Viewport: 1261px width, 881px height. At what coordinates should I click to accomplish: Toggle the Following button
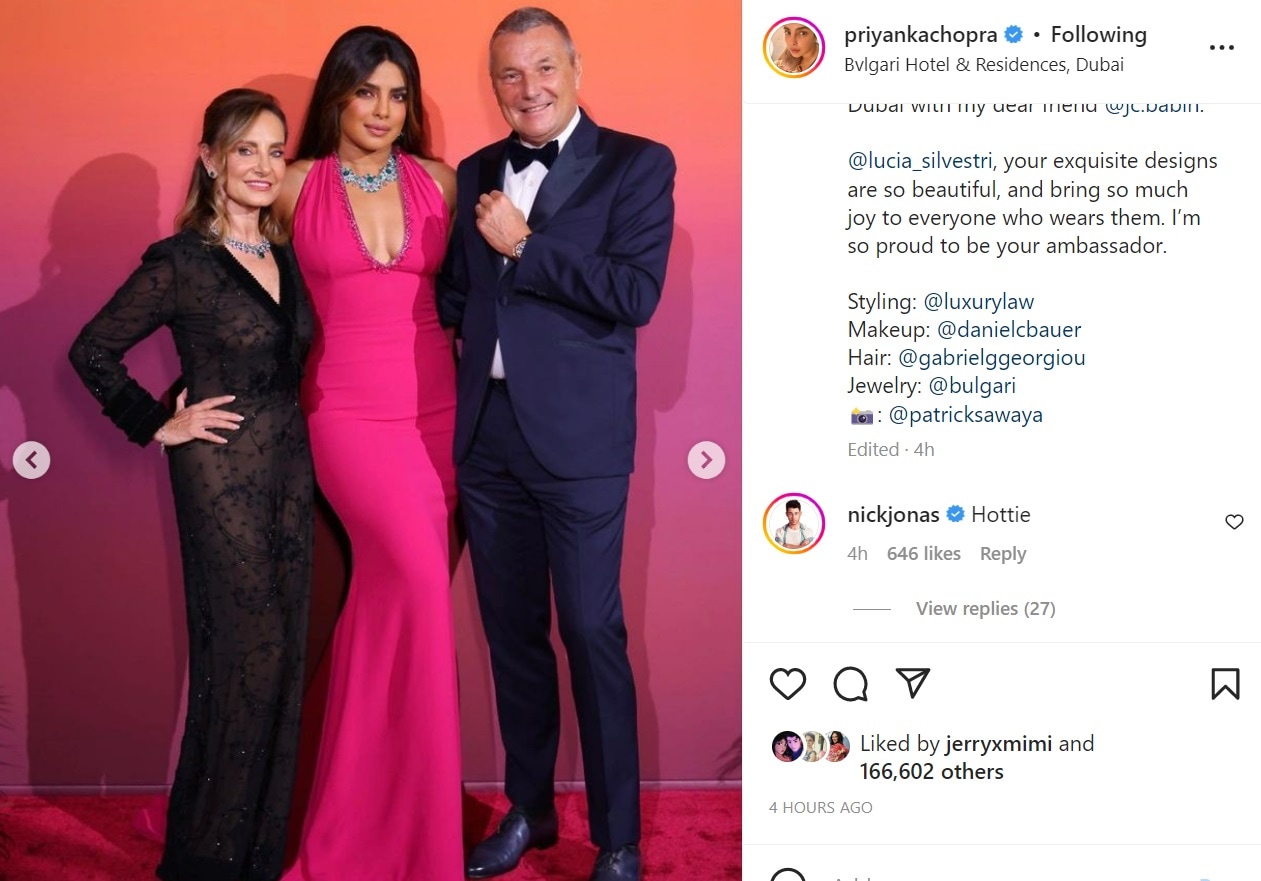point(1098,35)
